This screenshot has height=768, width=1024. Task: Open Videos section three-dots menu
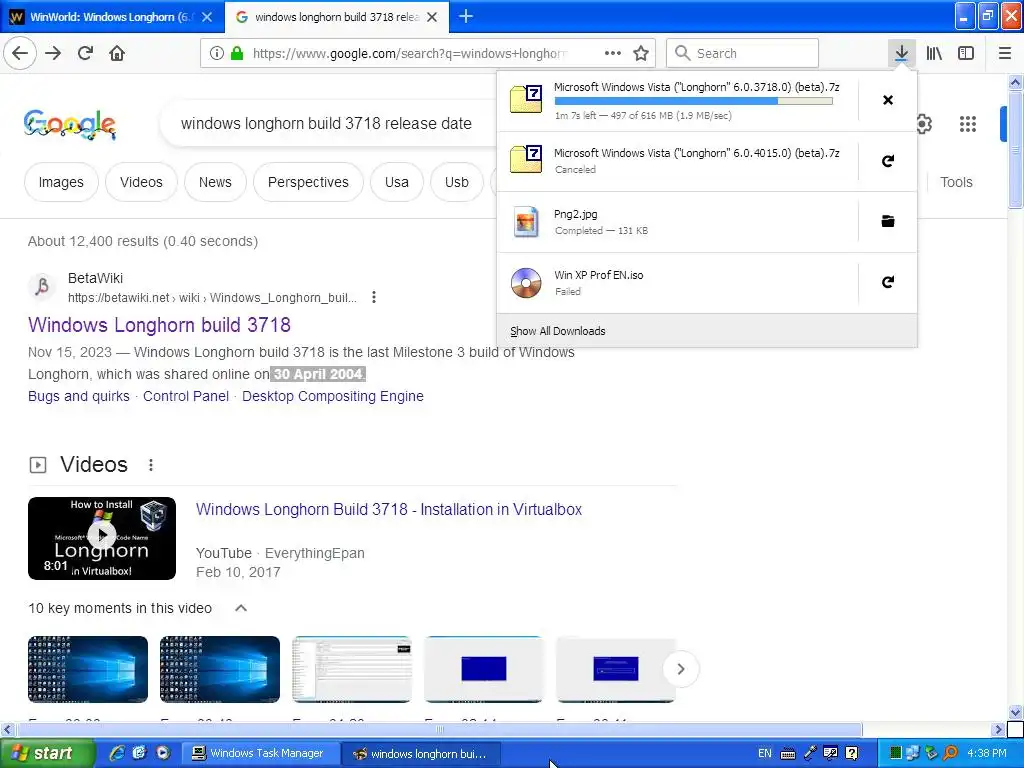click(x=151, y=465)
